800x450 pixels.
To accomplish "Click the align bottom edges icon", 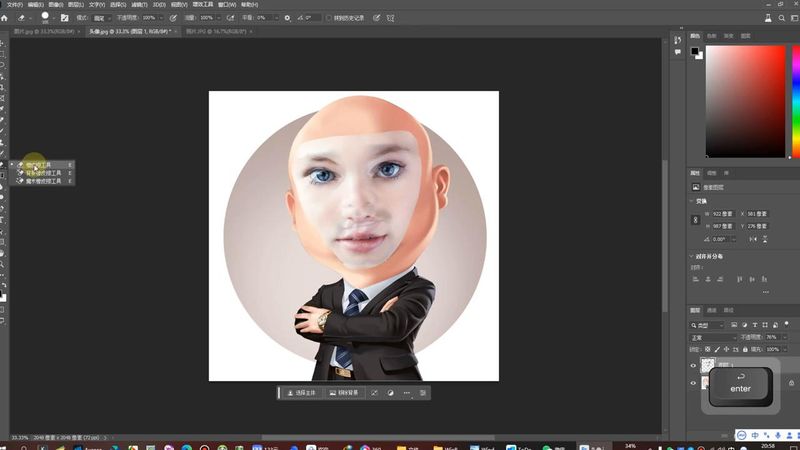I will 764,280.
